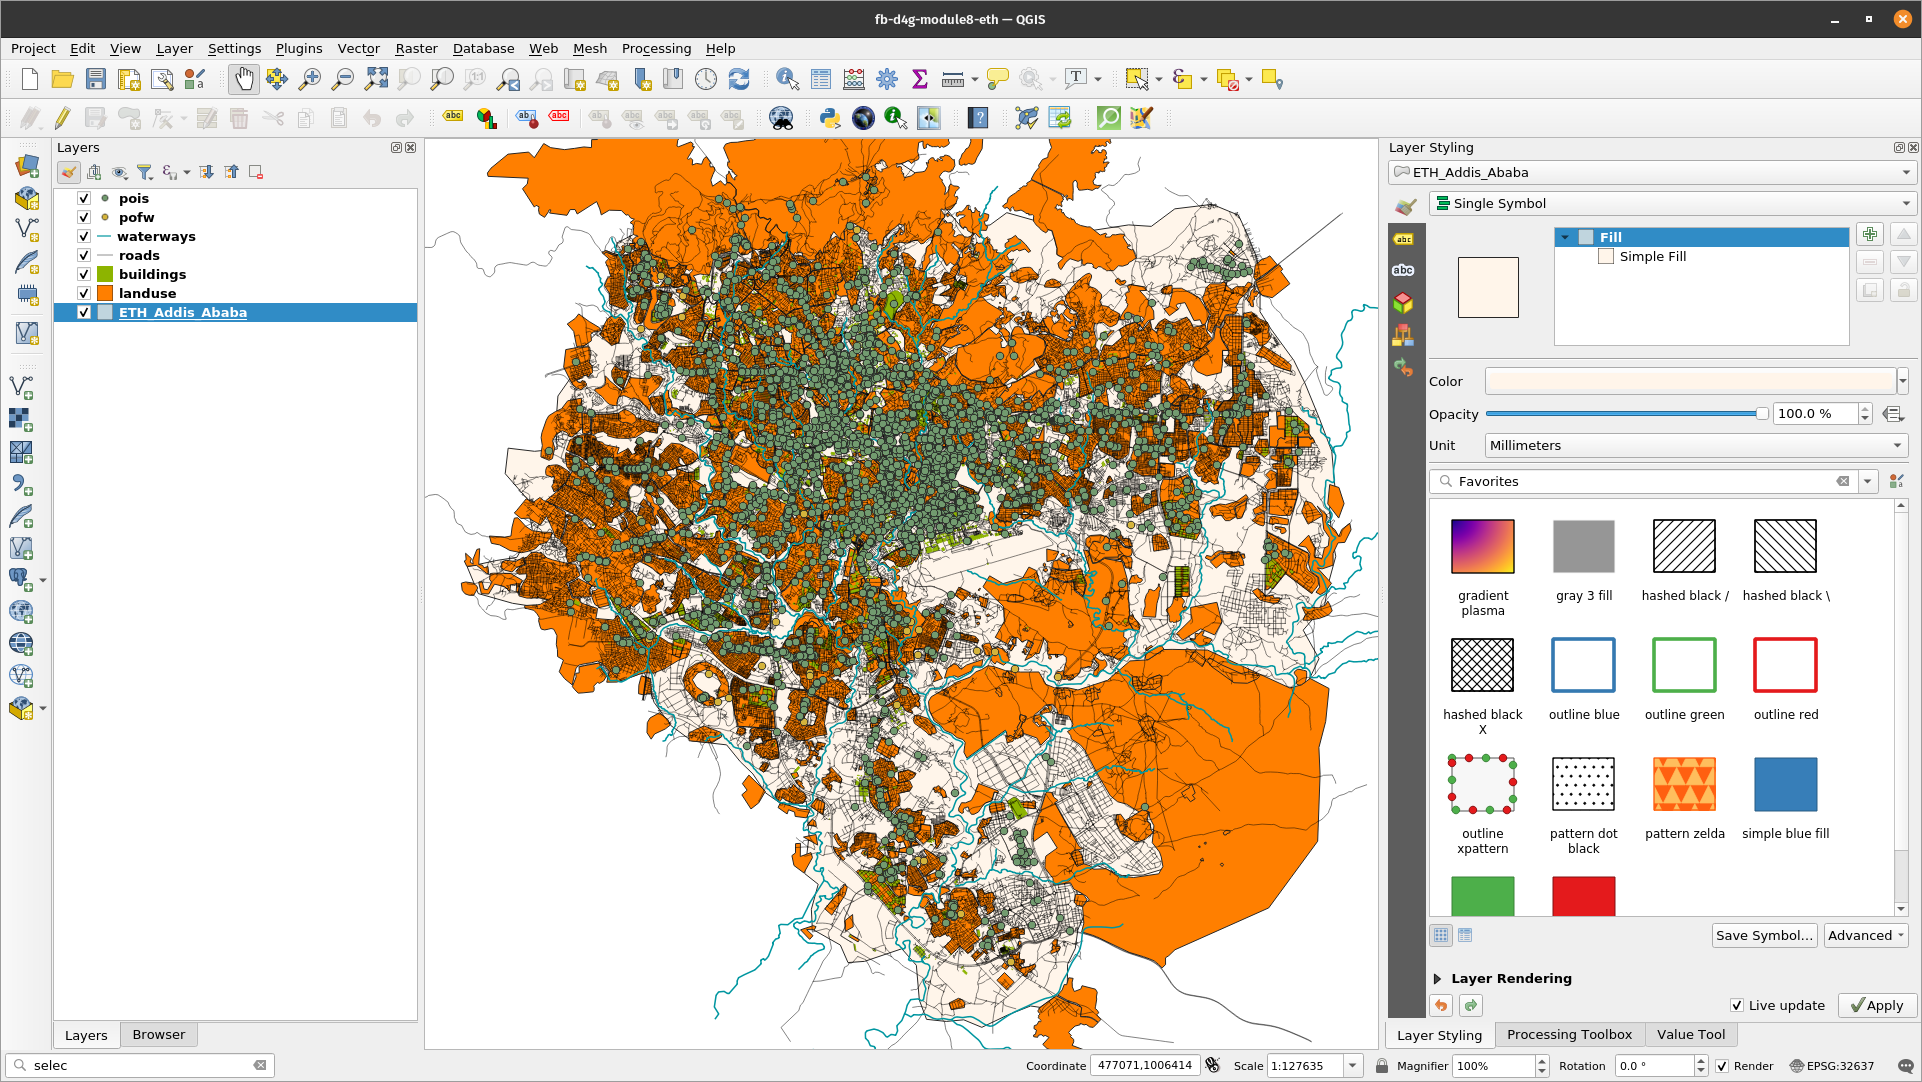The height and width of the screenshot is (1082, 1922).
Task: Click the Opacity slider
Action: [x=1627, y=414]
